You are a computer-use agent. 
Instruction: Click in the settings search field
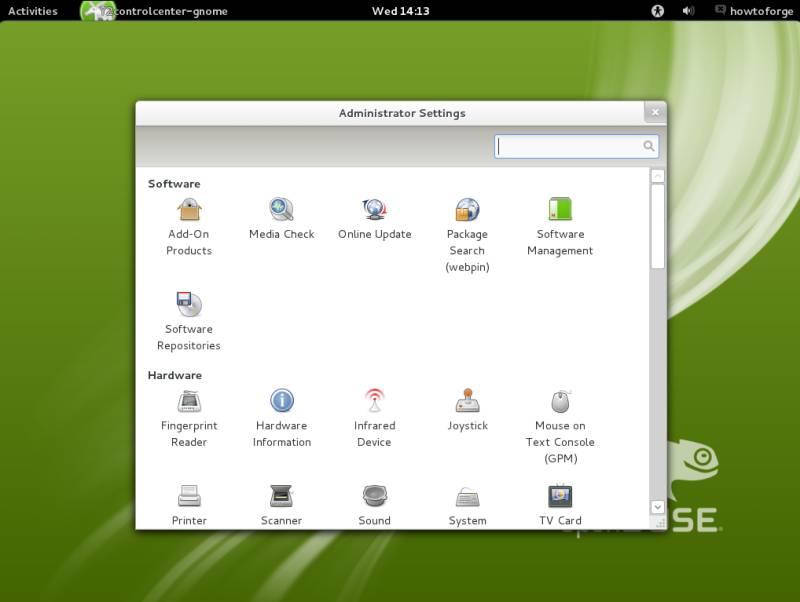click(577, 146)
